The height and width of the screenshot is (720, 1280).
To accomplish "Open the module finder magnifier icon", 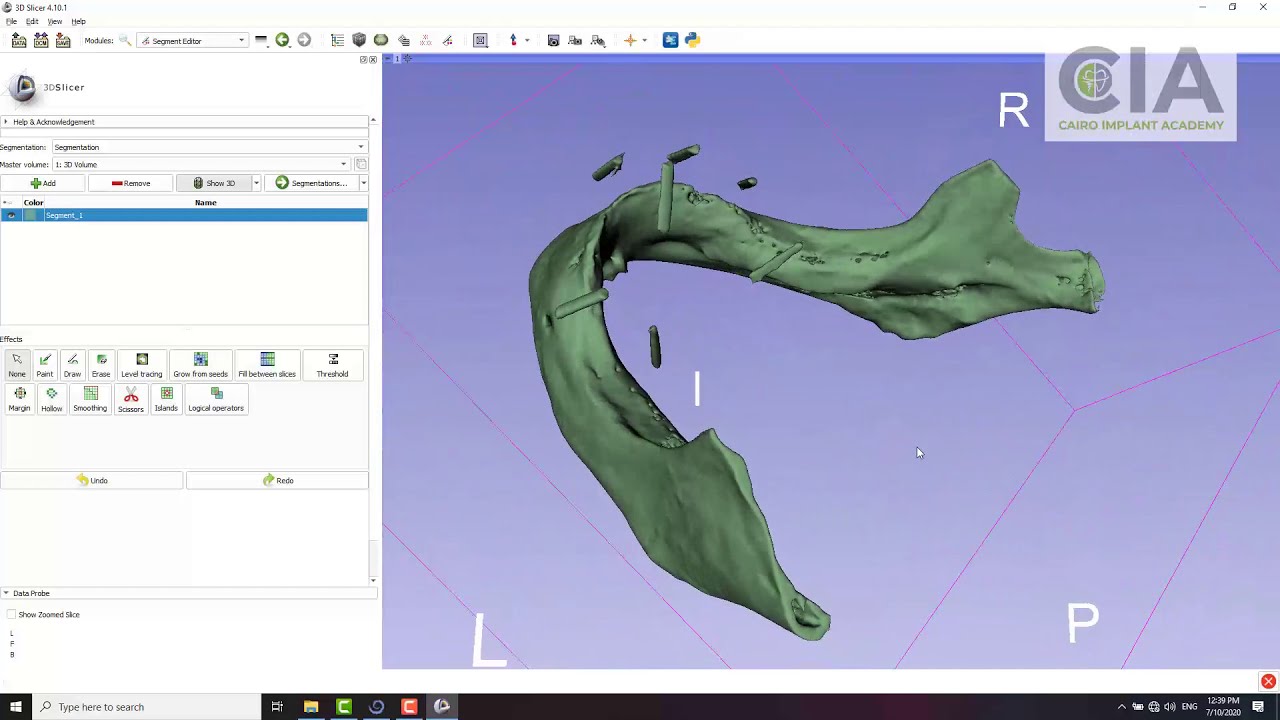I will 125,40.
